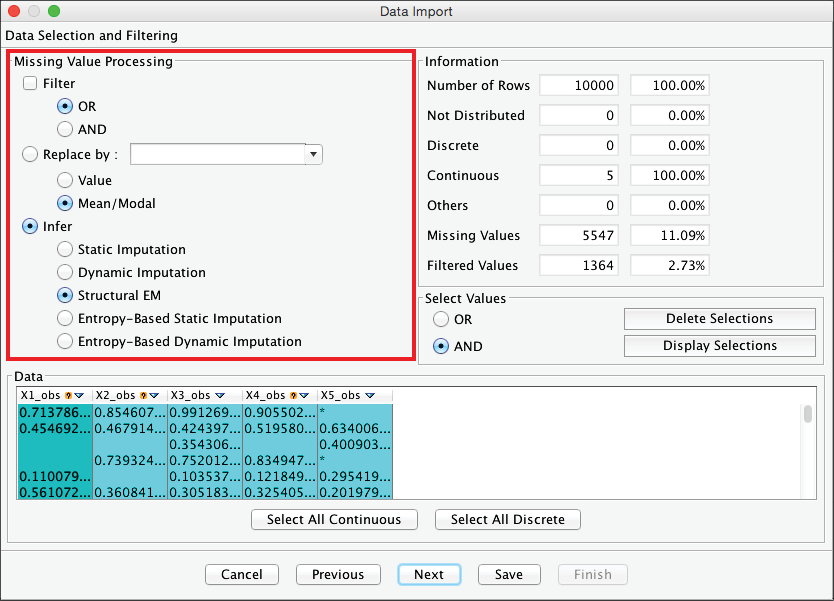Click the blue arrow icon on X1_obs header

79,396
